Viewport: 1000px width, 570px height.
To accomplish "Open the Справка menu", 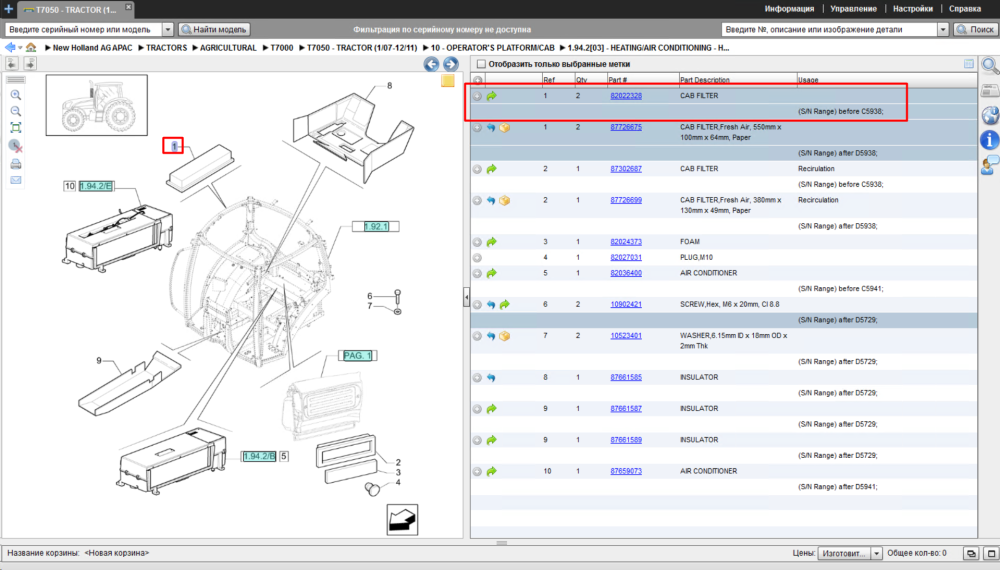I will coord(964,9).
